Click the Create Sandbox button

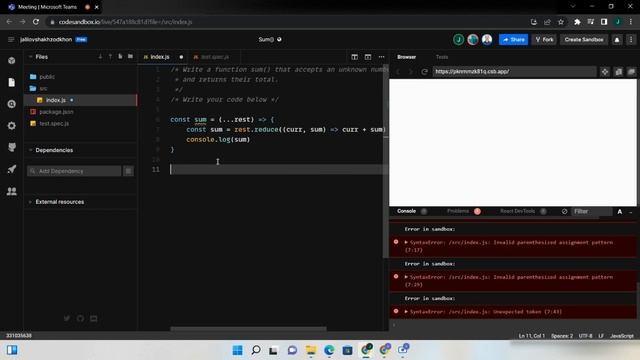(584, 40)
